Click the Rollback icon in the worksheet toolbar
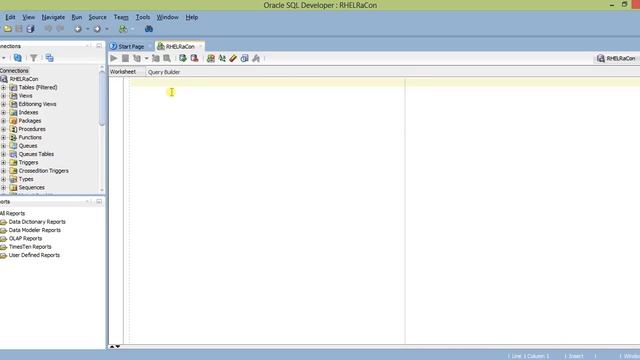This screenshot has height=360, width=640. pos(194,58)
